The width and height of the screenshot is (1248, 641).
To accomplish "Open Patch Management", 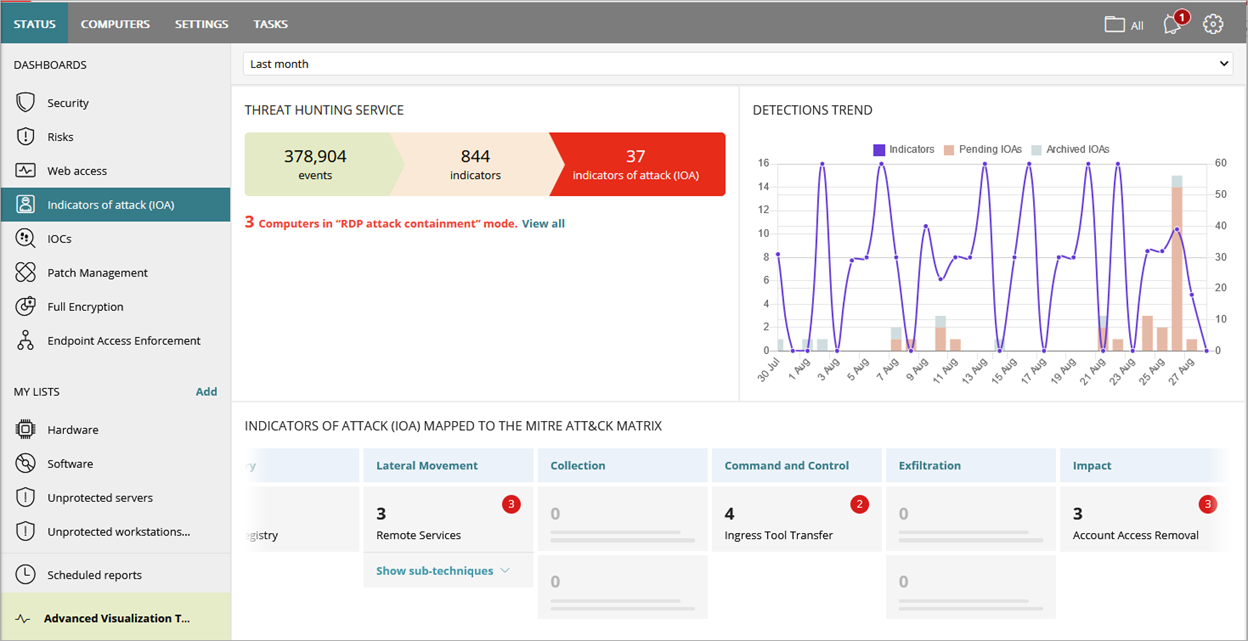I will pos(96,272).
